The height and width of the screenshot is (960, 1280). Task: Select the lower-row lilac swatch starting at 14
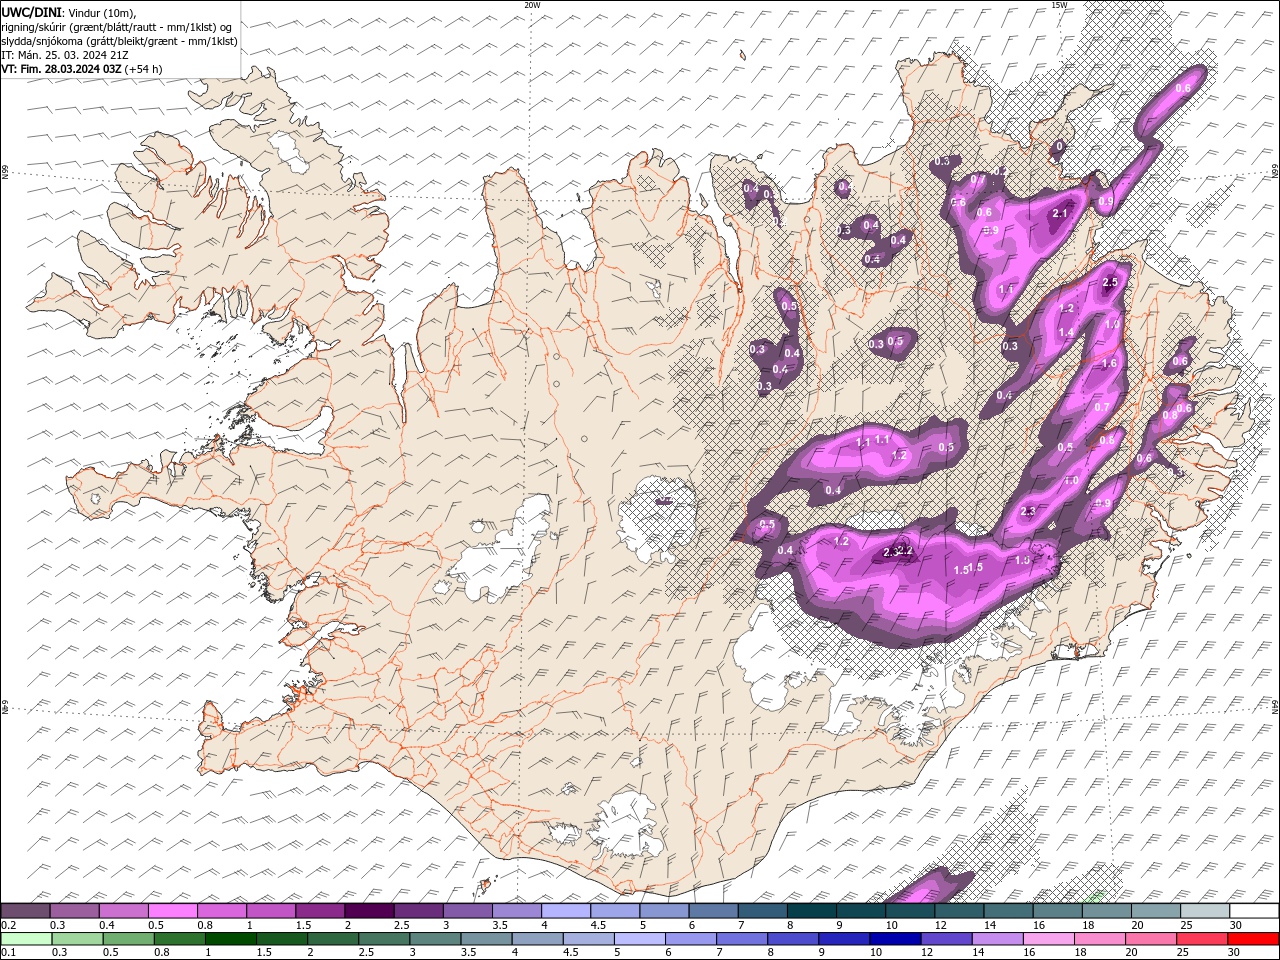(x=996, y=939)
